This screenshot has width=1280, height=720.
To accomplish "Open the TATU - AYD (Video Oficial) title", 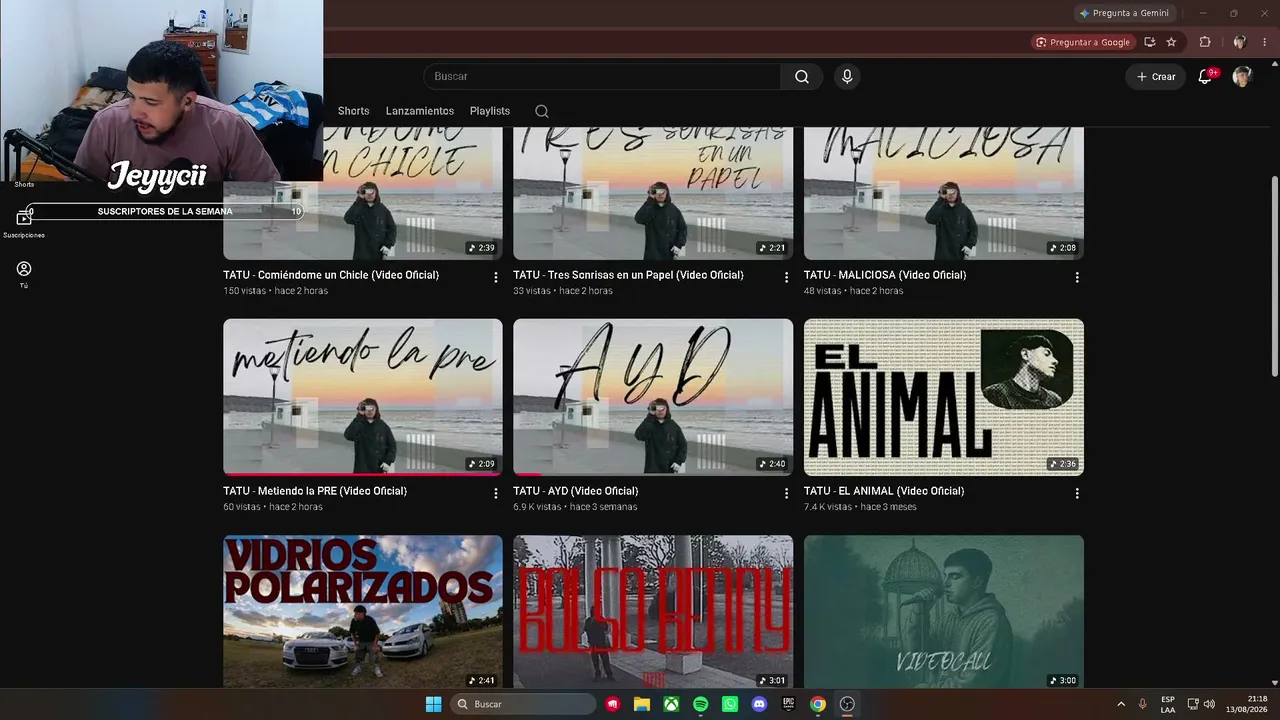I will click(575, 491).
